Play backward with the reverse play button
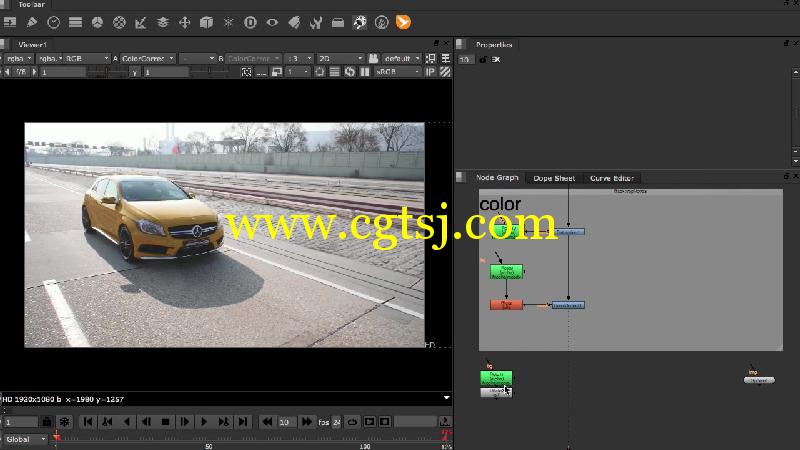 pyautogui.click(x=127, y=422)
